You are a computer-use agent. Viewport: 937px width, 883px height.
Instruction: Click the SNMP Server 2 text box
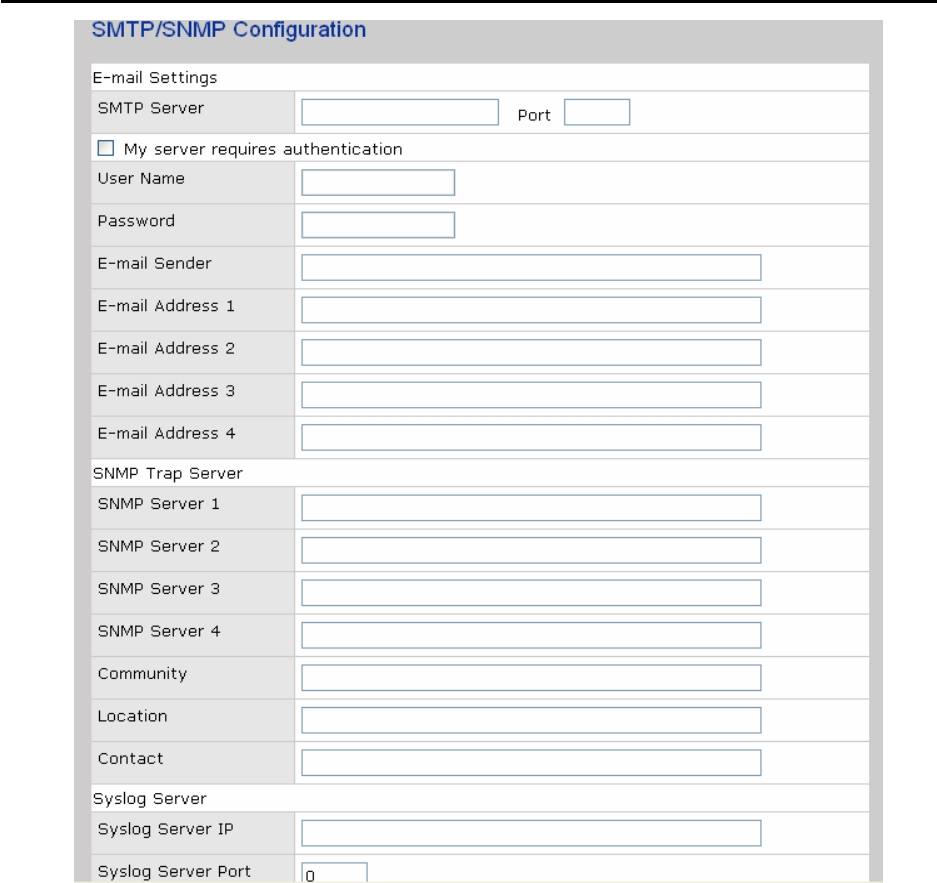[x=531, y=551]
